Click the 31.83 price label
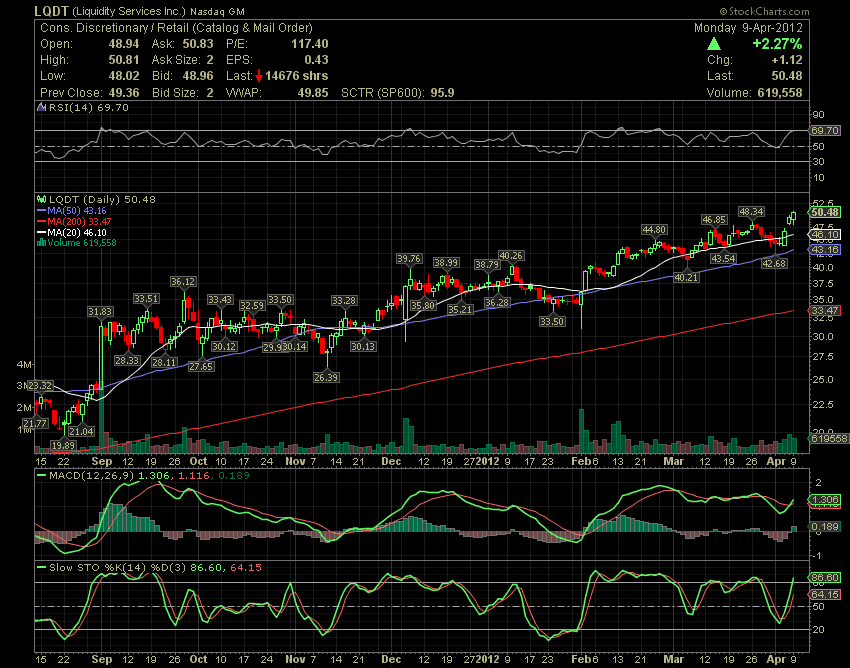Image resolution: width=850 pixels, height=668 pixels. click(100, 311)
